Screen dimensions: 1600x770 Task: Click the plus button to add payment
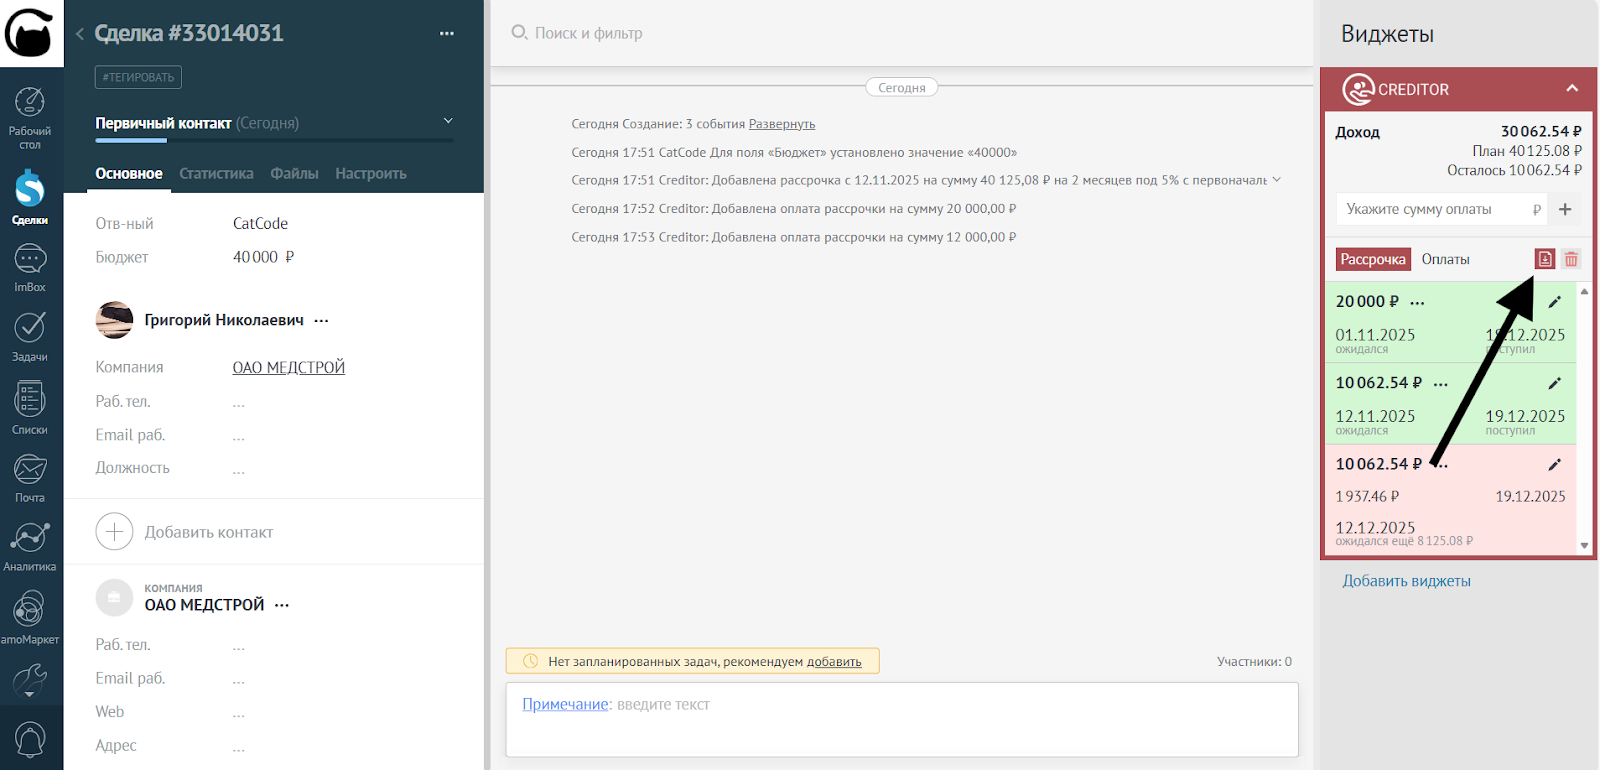point(1565,209)
